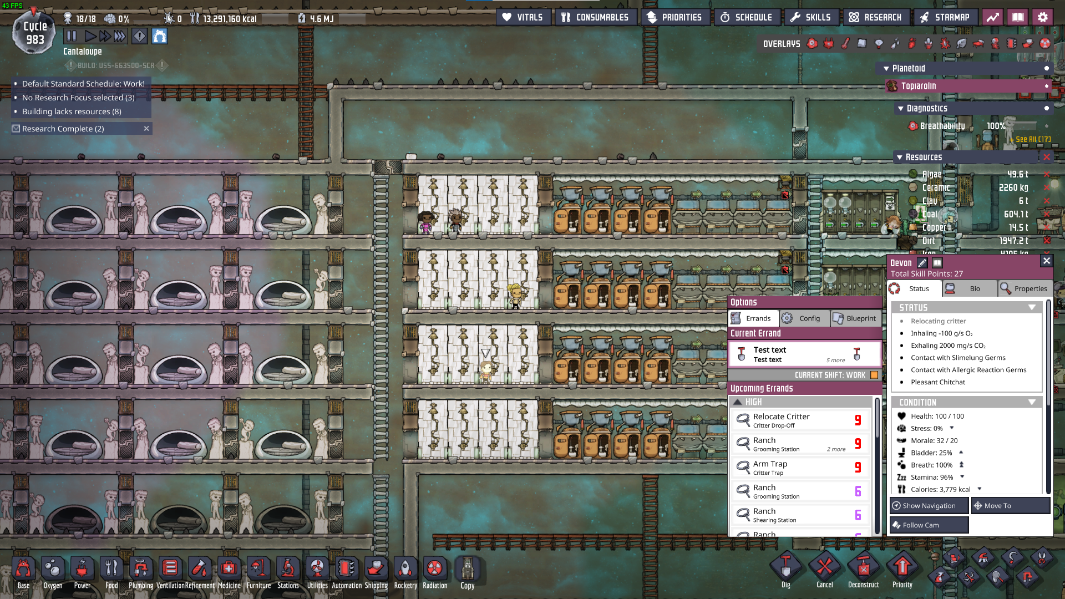This screenshot has width=1065, height=599.
Task: Dismiss the Research Complete notification
Action: (146, 128)
